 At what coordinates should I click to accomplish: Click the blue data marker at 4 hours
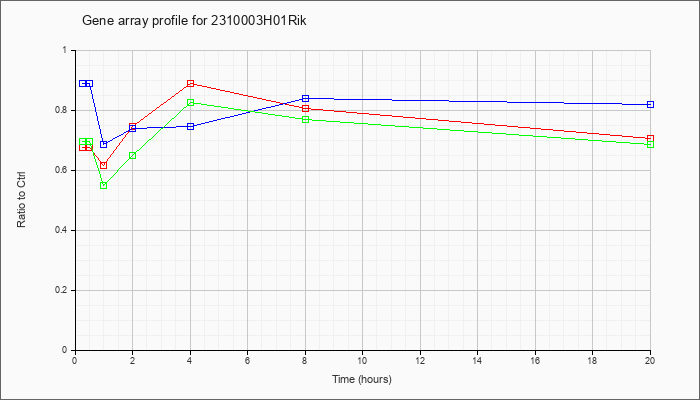coord(191,126)
